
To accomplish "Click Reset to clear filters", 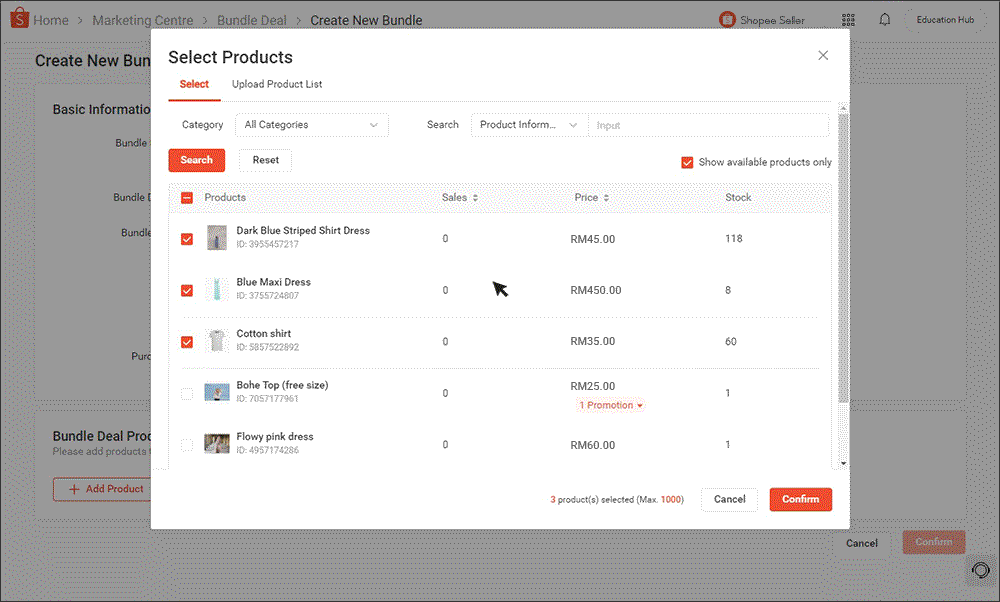I will [264, 160].
